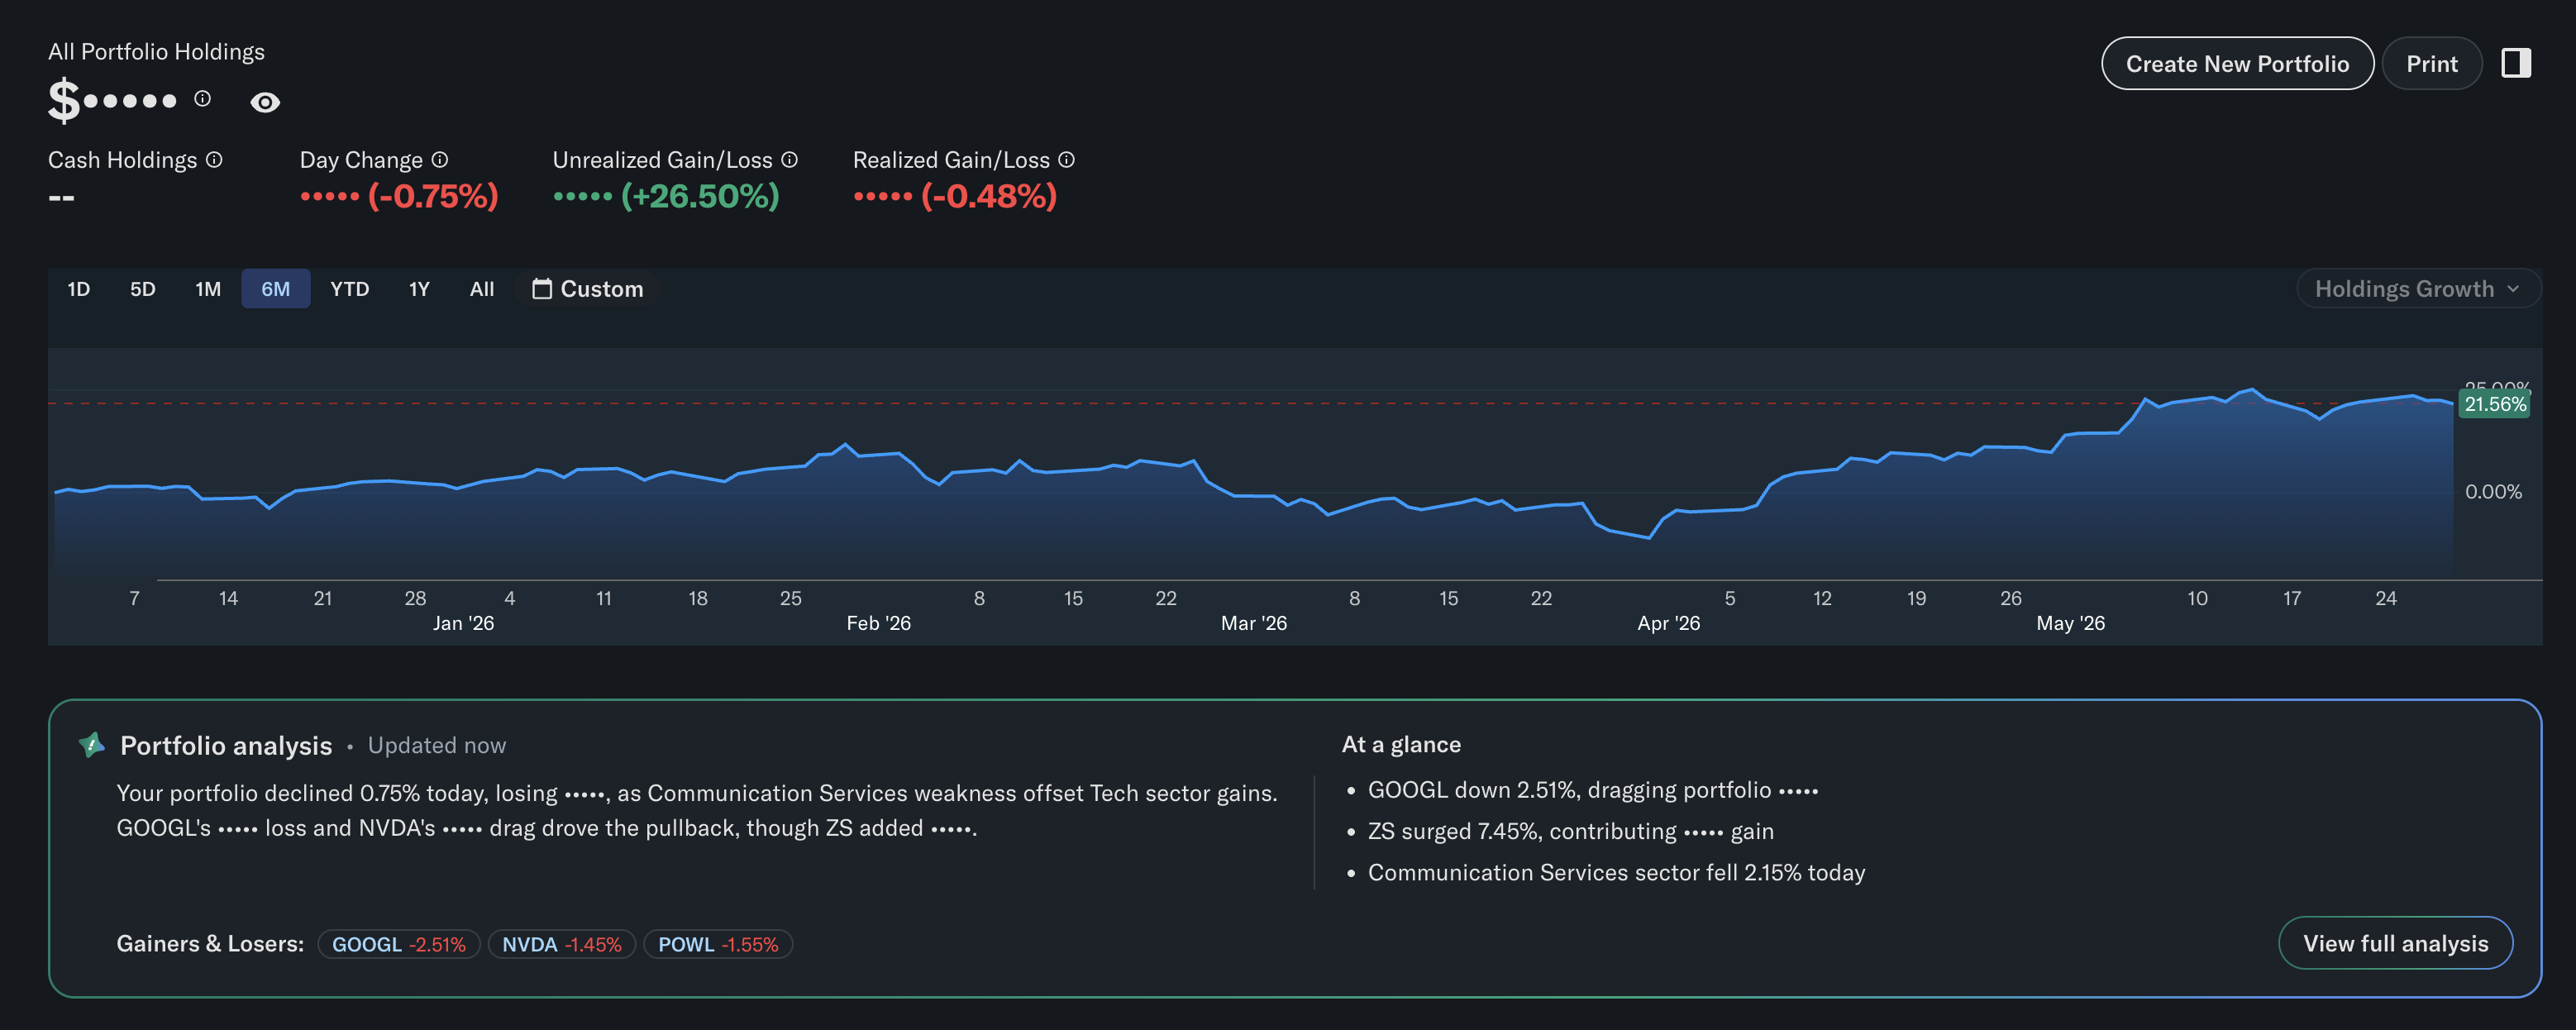Select the 6M time range
Viewport: 2576px width, 1030px height.
[x=276, y=289]
